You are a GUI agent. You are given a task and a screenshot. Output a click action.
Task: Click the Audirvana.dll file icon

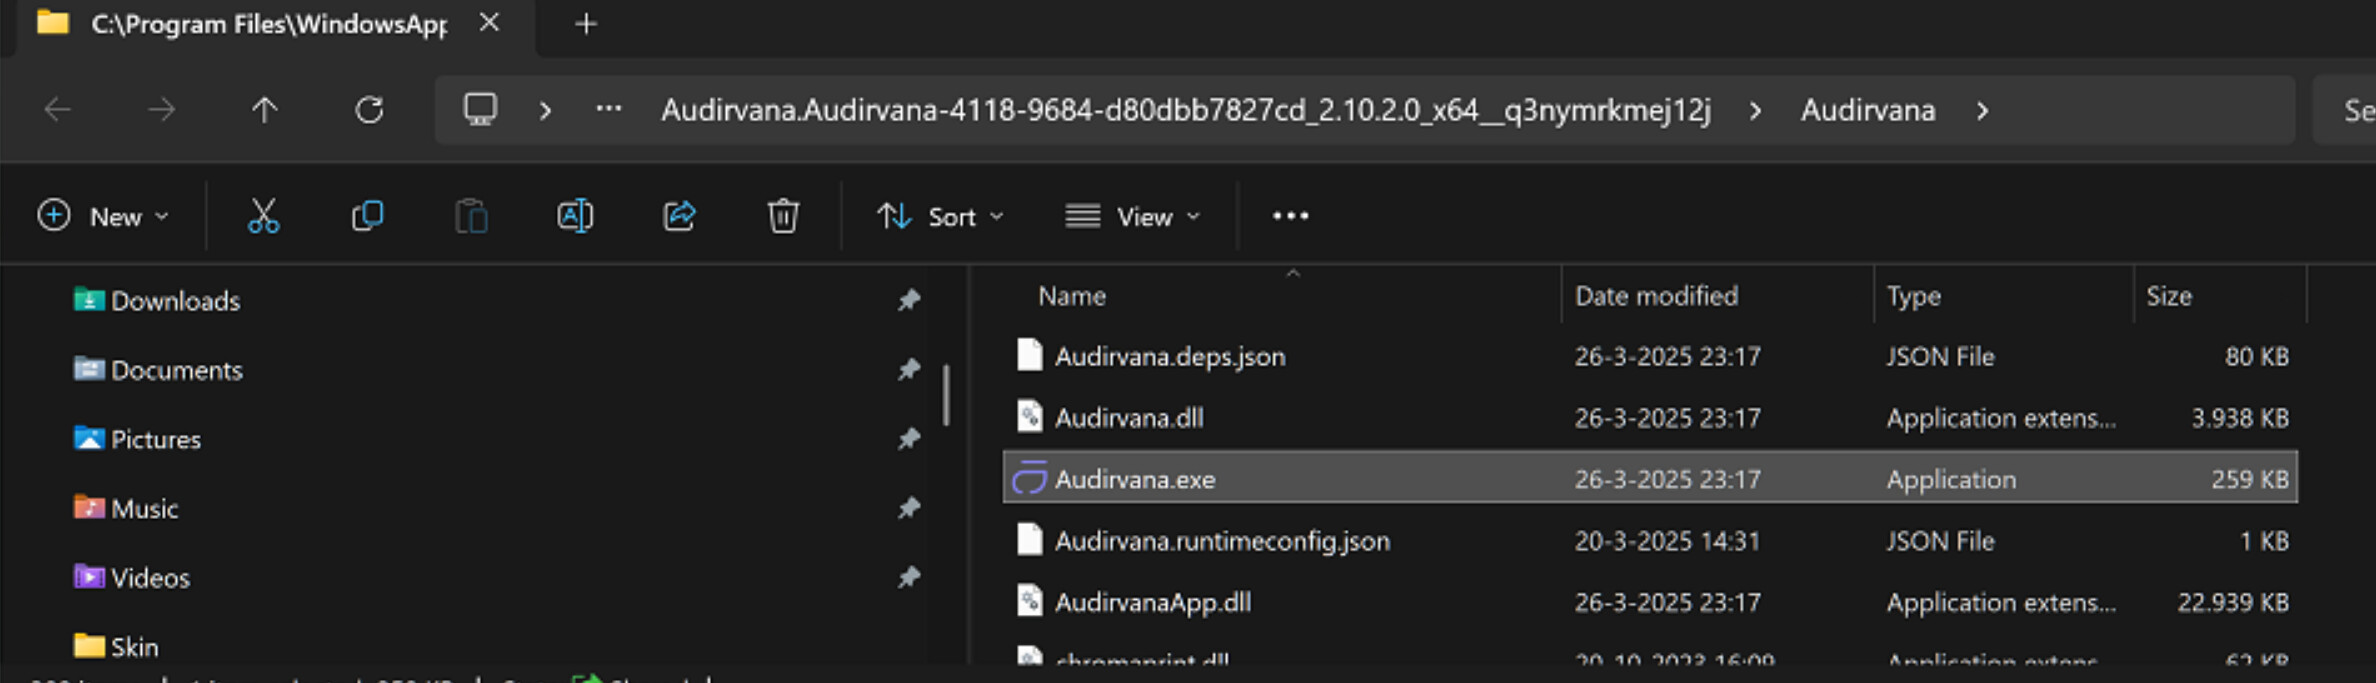coord(1029,416)
